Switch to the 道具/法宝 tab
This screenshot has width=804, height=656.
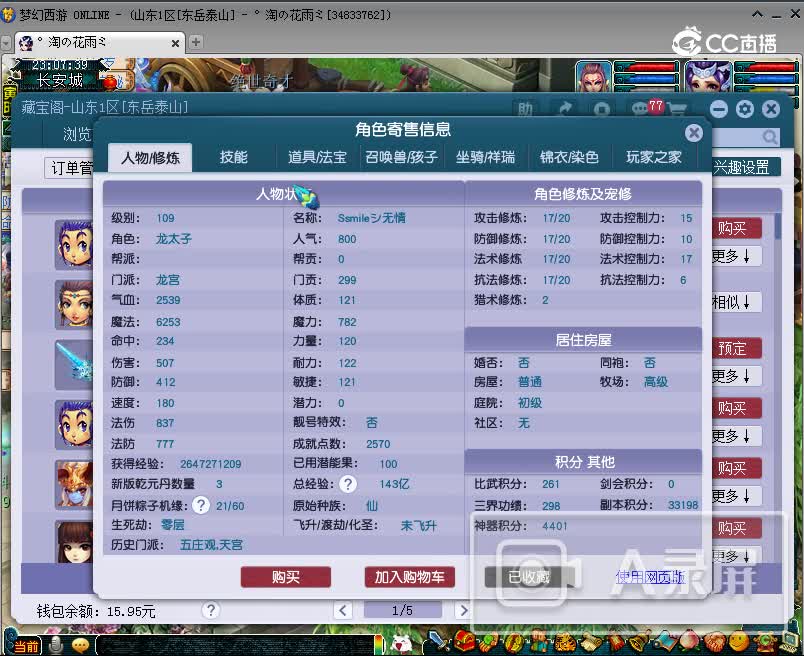[317, 157]
